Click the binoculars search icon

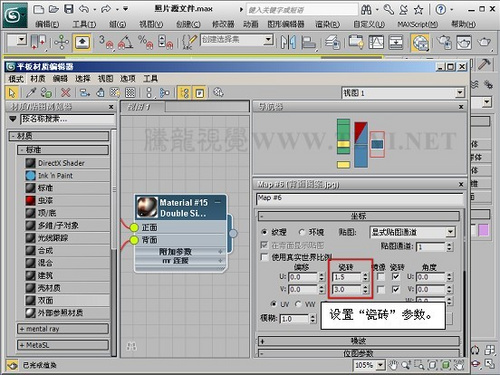tap(366, 10)
